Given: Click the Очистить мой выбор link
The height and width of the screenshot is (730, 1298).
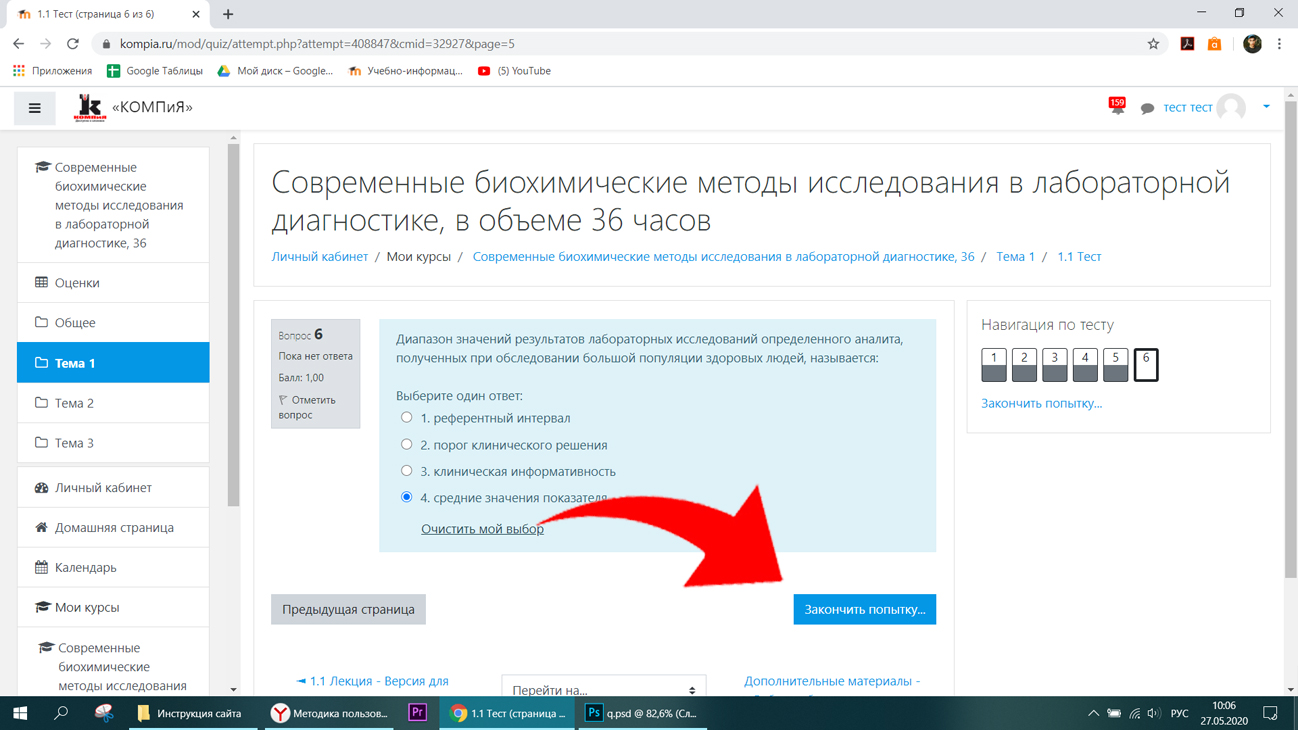Looking at the screenshot, I should [482, 529].
